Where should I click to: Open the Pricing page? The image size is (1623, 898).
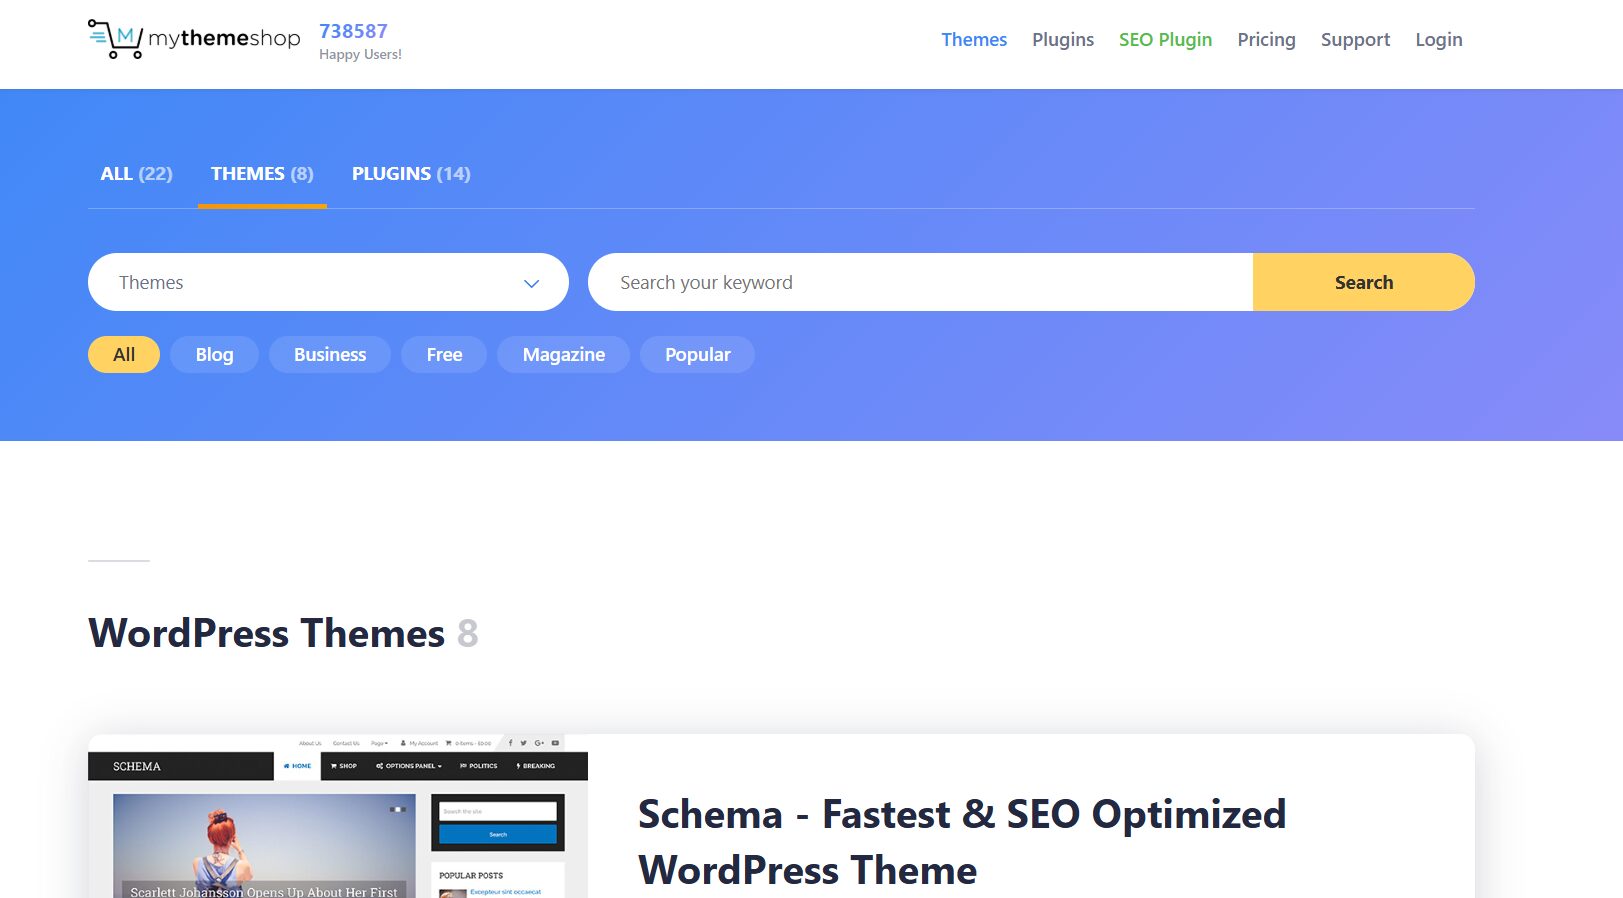tap(1266, 40)
